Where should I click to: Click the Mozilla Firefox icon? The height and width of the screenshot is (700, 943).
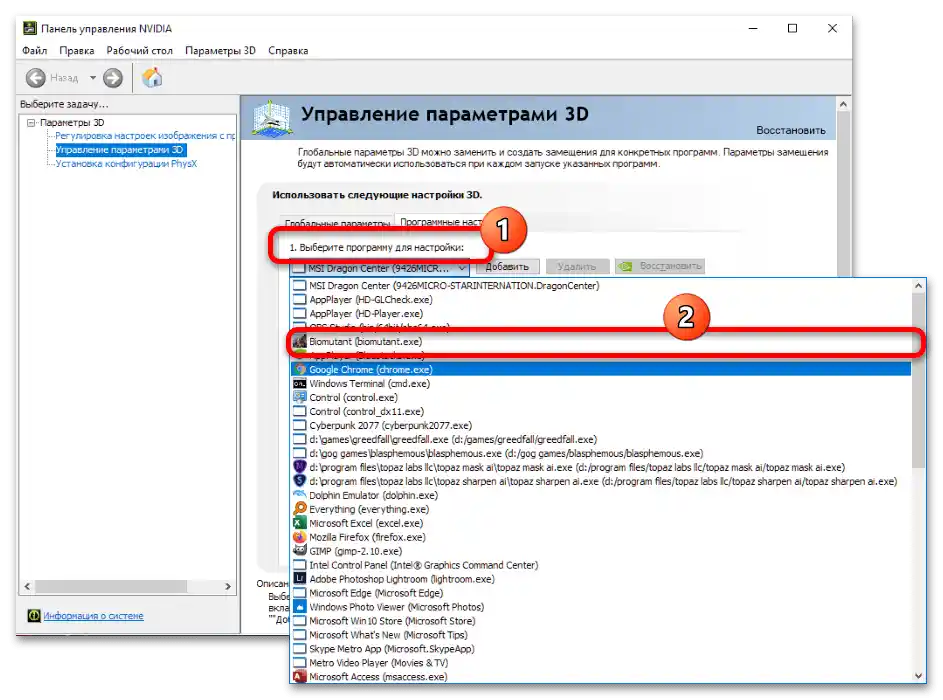click(299, 536)
